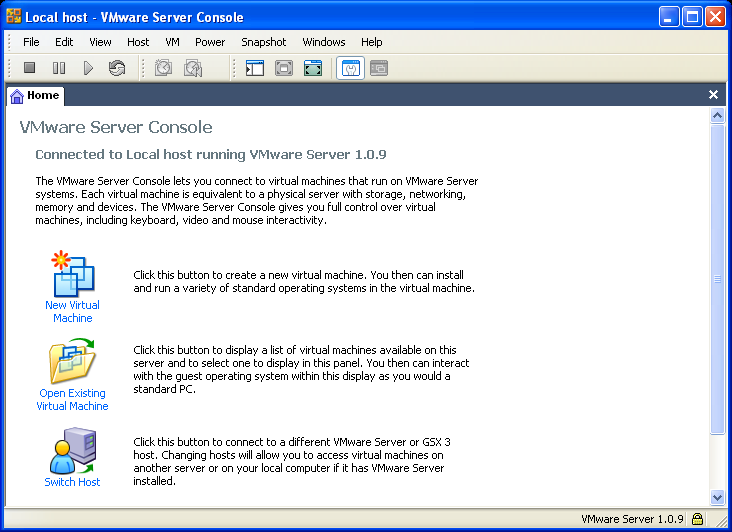Close the VMware Server Console window

pyautogui.click(x=715, y=17)
